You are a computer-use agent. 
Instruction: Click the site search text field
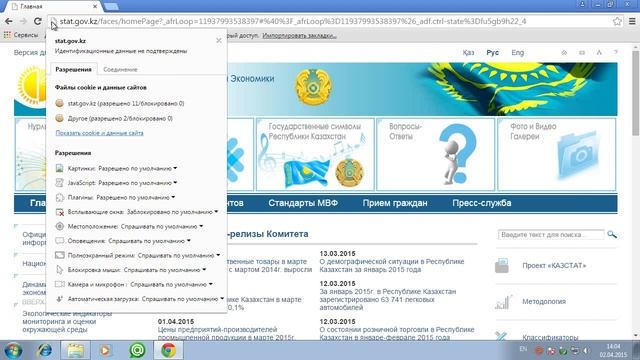tap(551, 235)
